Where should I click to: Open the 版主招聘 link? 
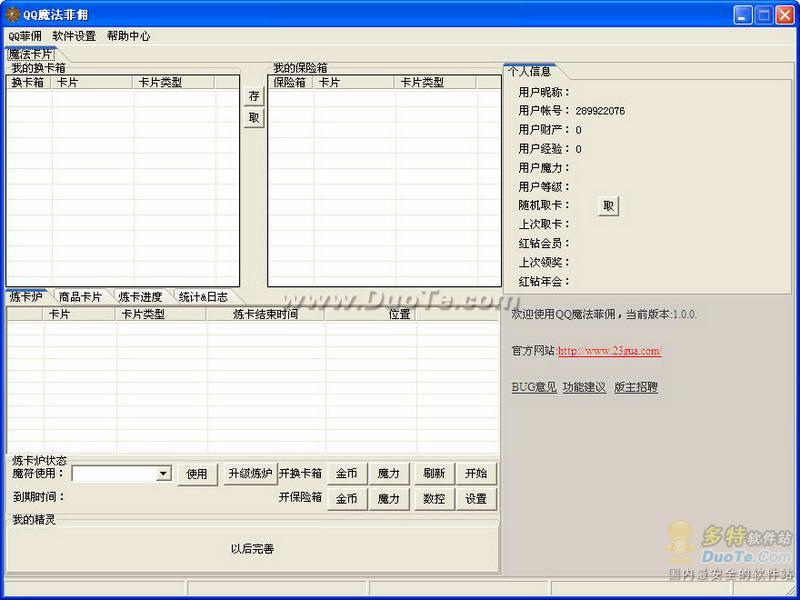click(636, 387)
